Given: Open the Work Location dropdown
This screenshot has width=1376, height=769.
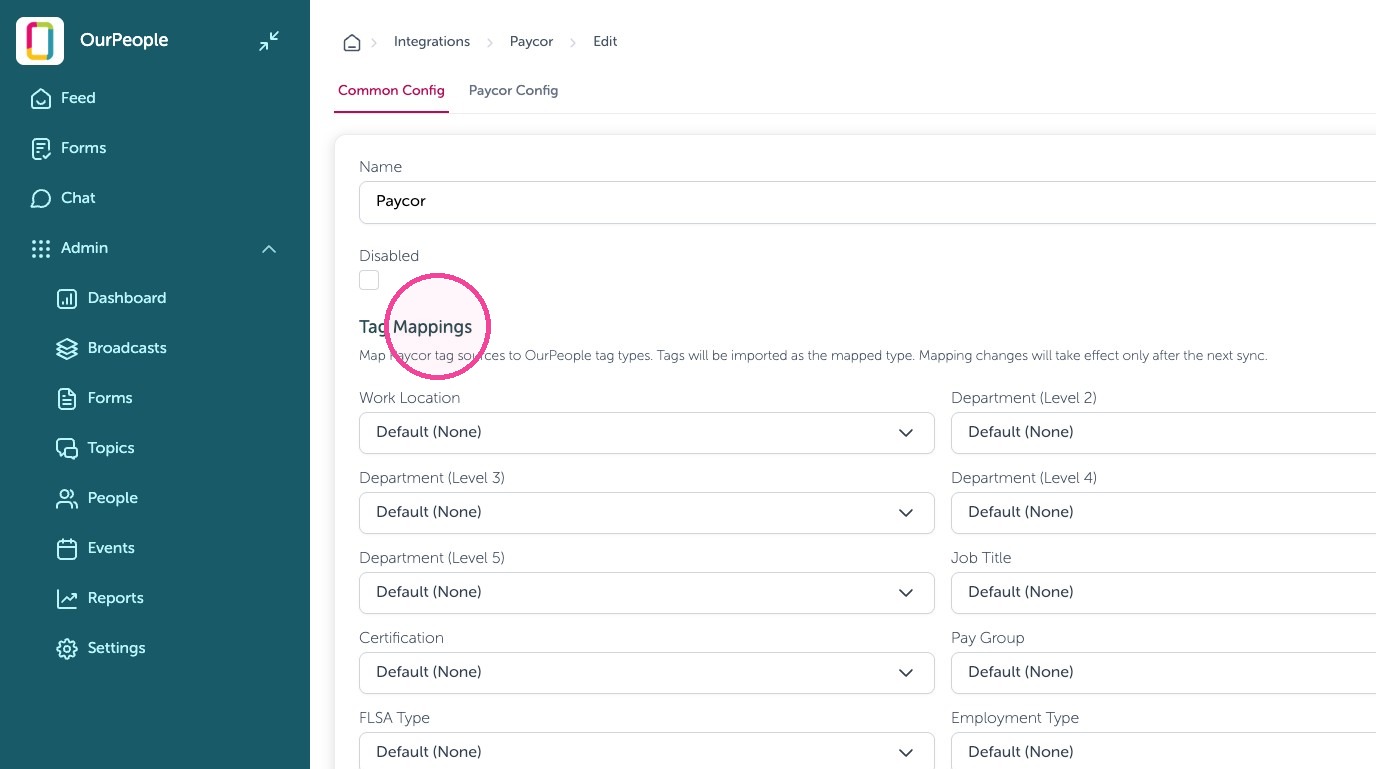Looking at the screenshot, I should coord(647,432).
